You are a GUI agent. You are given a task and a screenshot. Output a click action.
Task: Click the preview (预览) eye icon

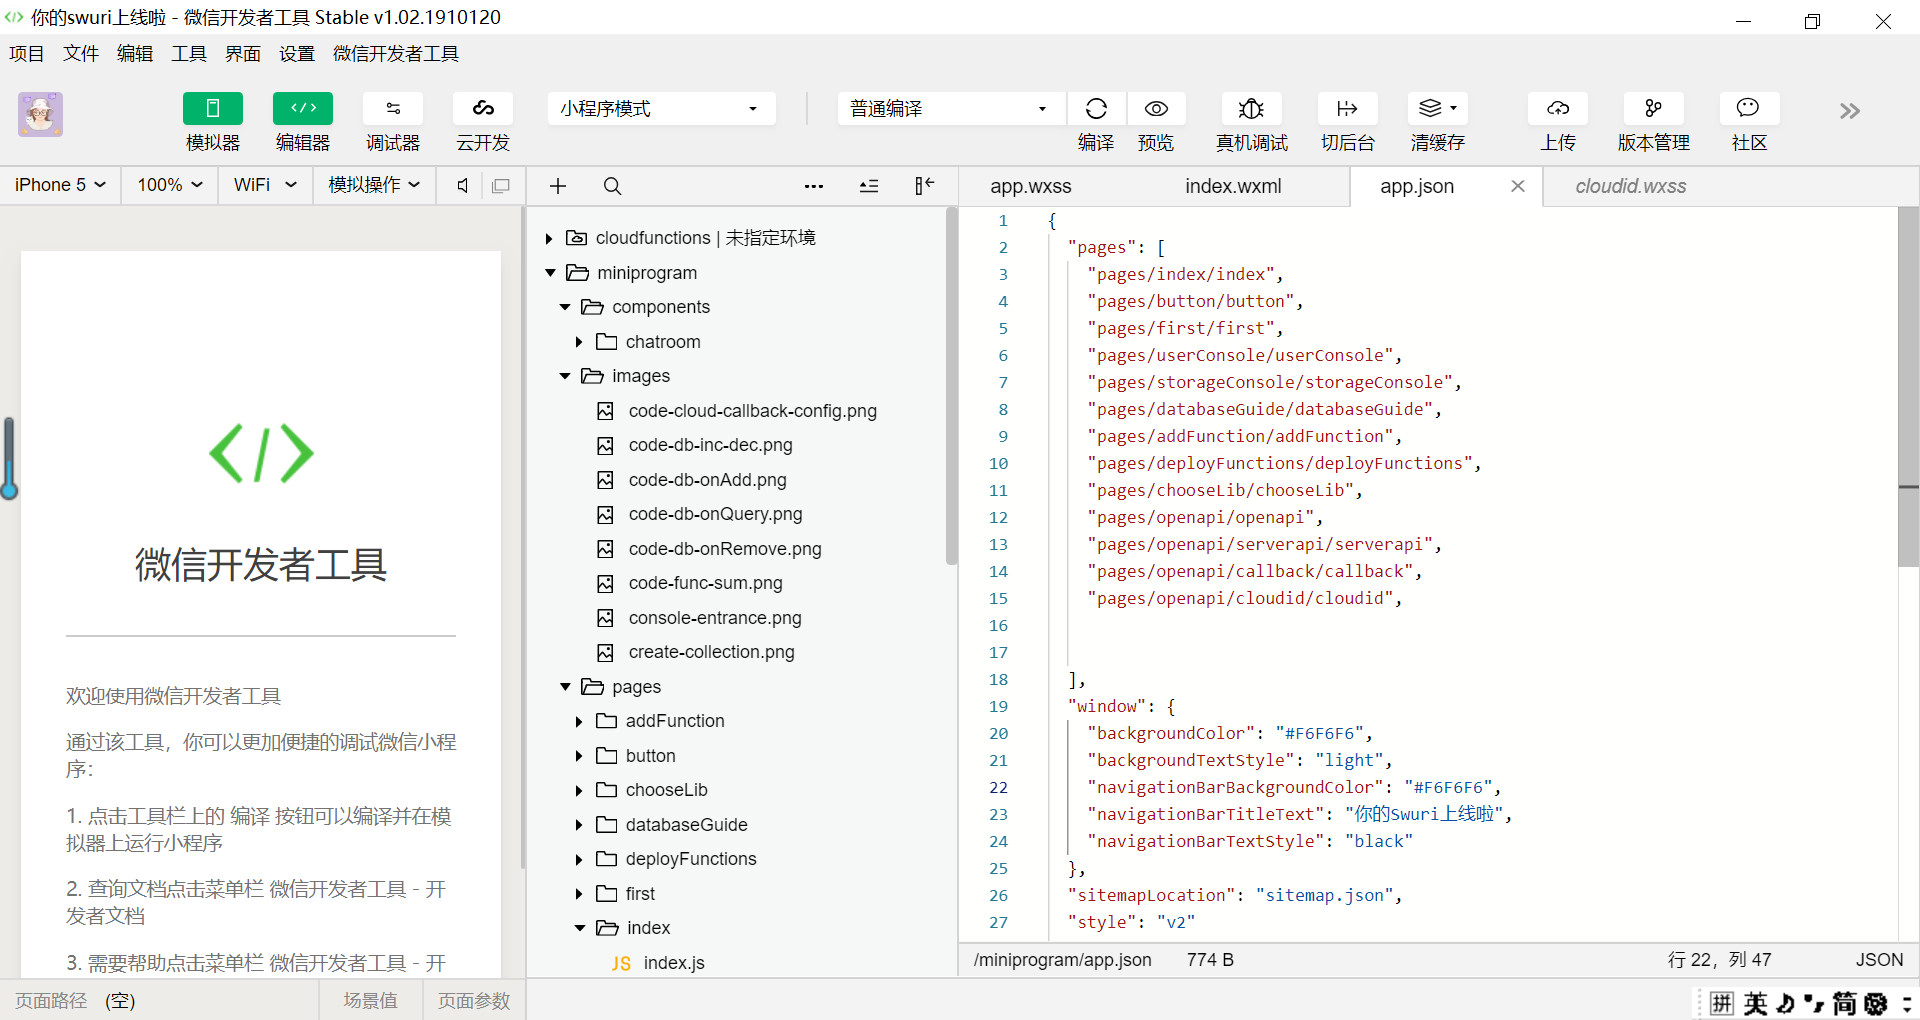(x=1156, y=109)
